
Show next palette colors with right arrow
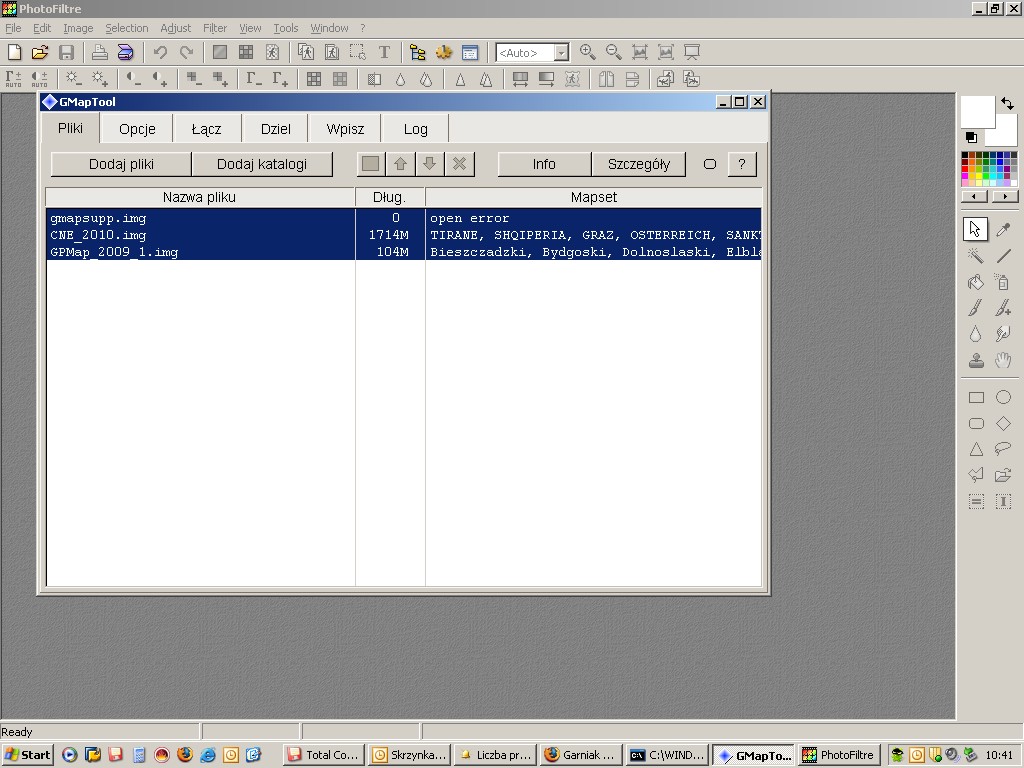tap(1003, 197)
